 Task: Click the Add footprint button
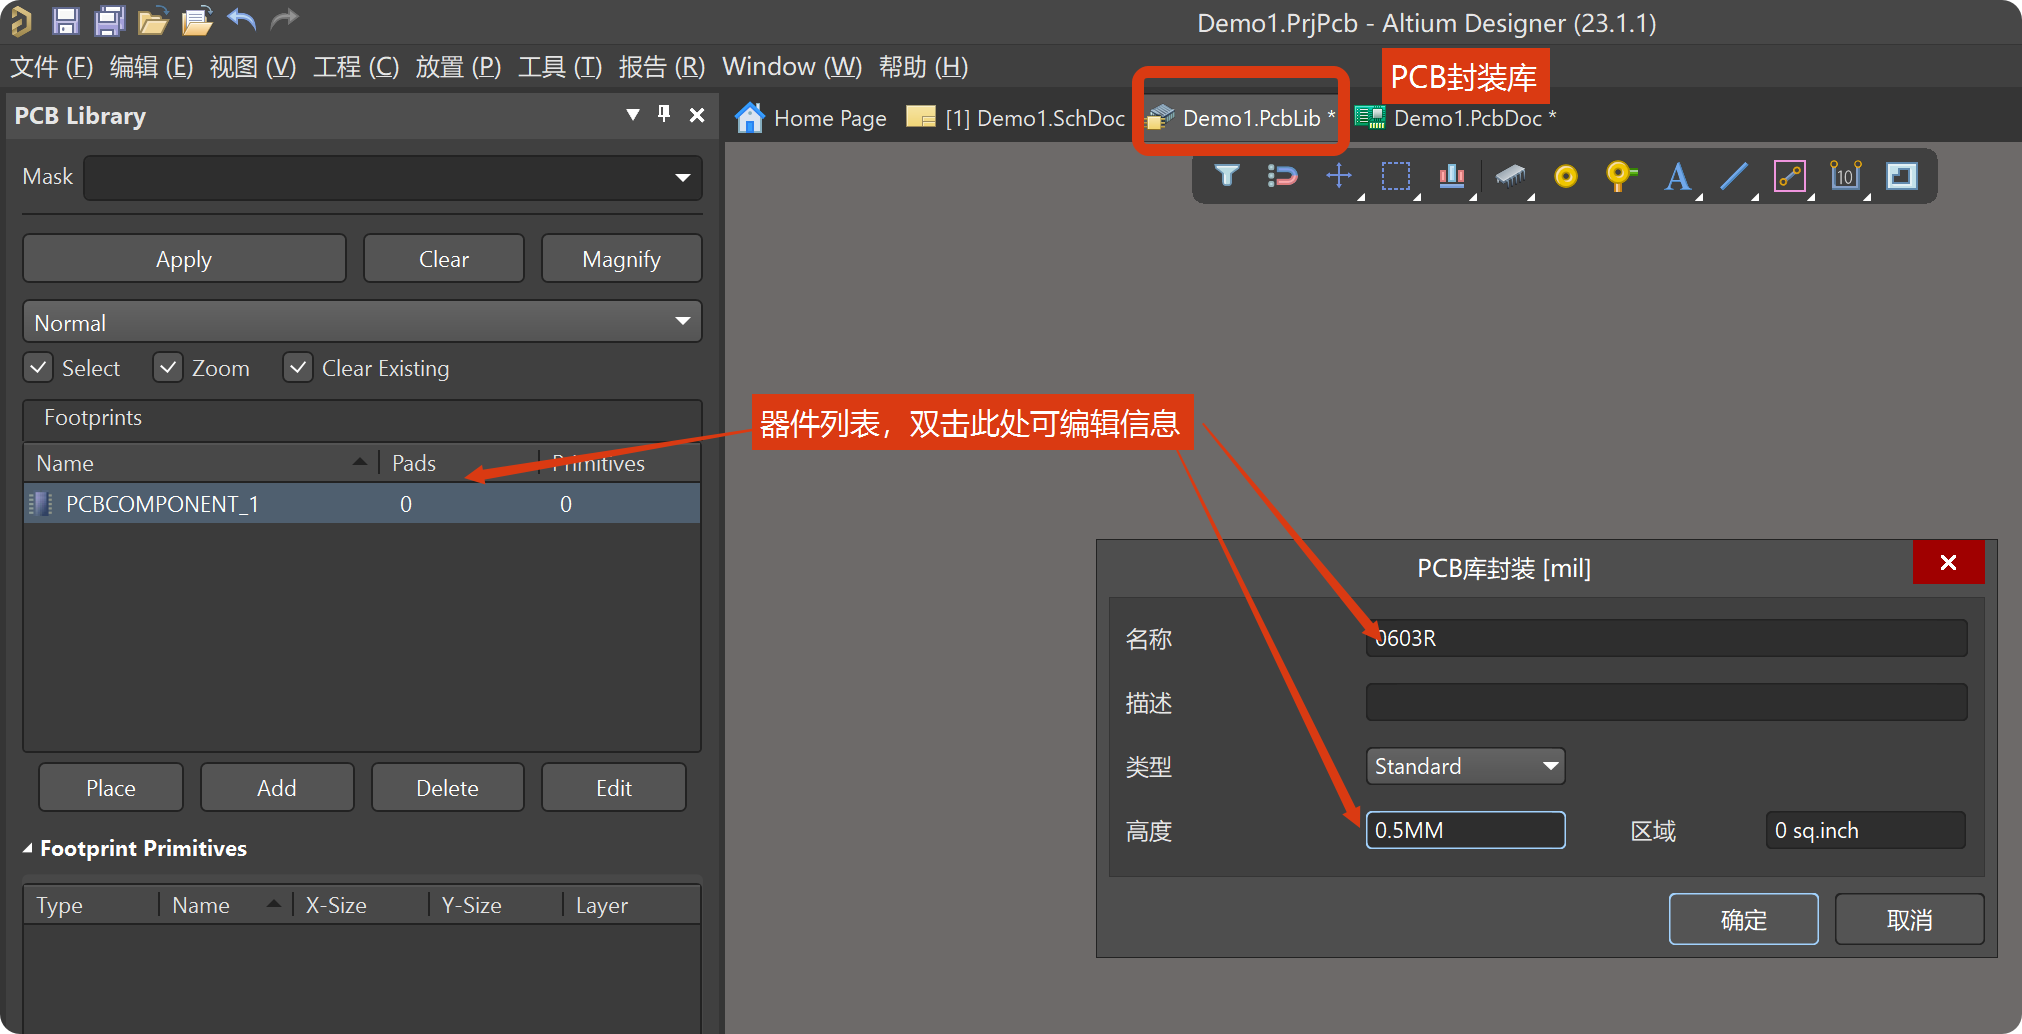click(277, 788)
